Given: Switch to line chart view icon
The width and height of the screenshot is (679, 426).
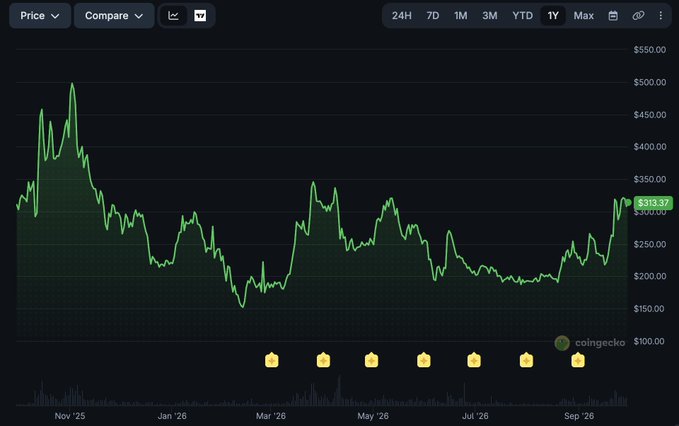Looking at the screenshot, I should click(x=174, y=16).
